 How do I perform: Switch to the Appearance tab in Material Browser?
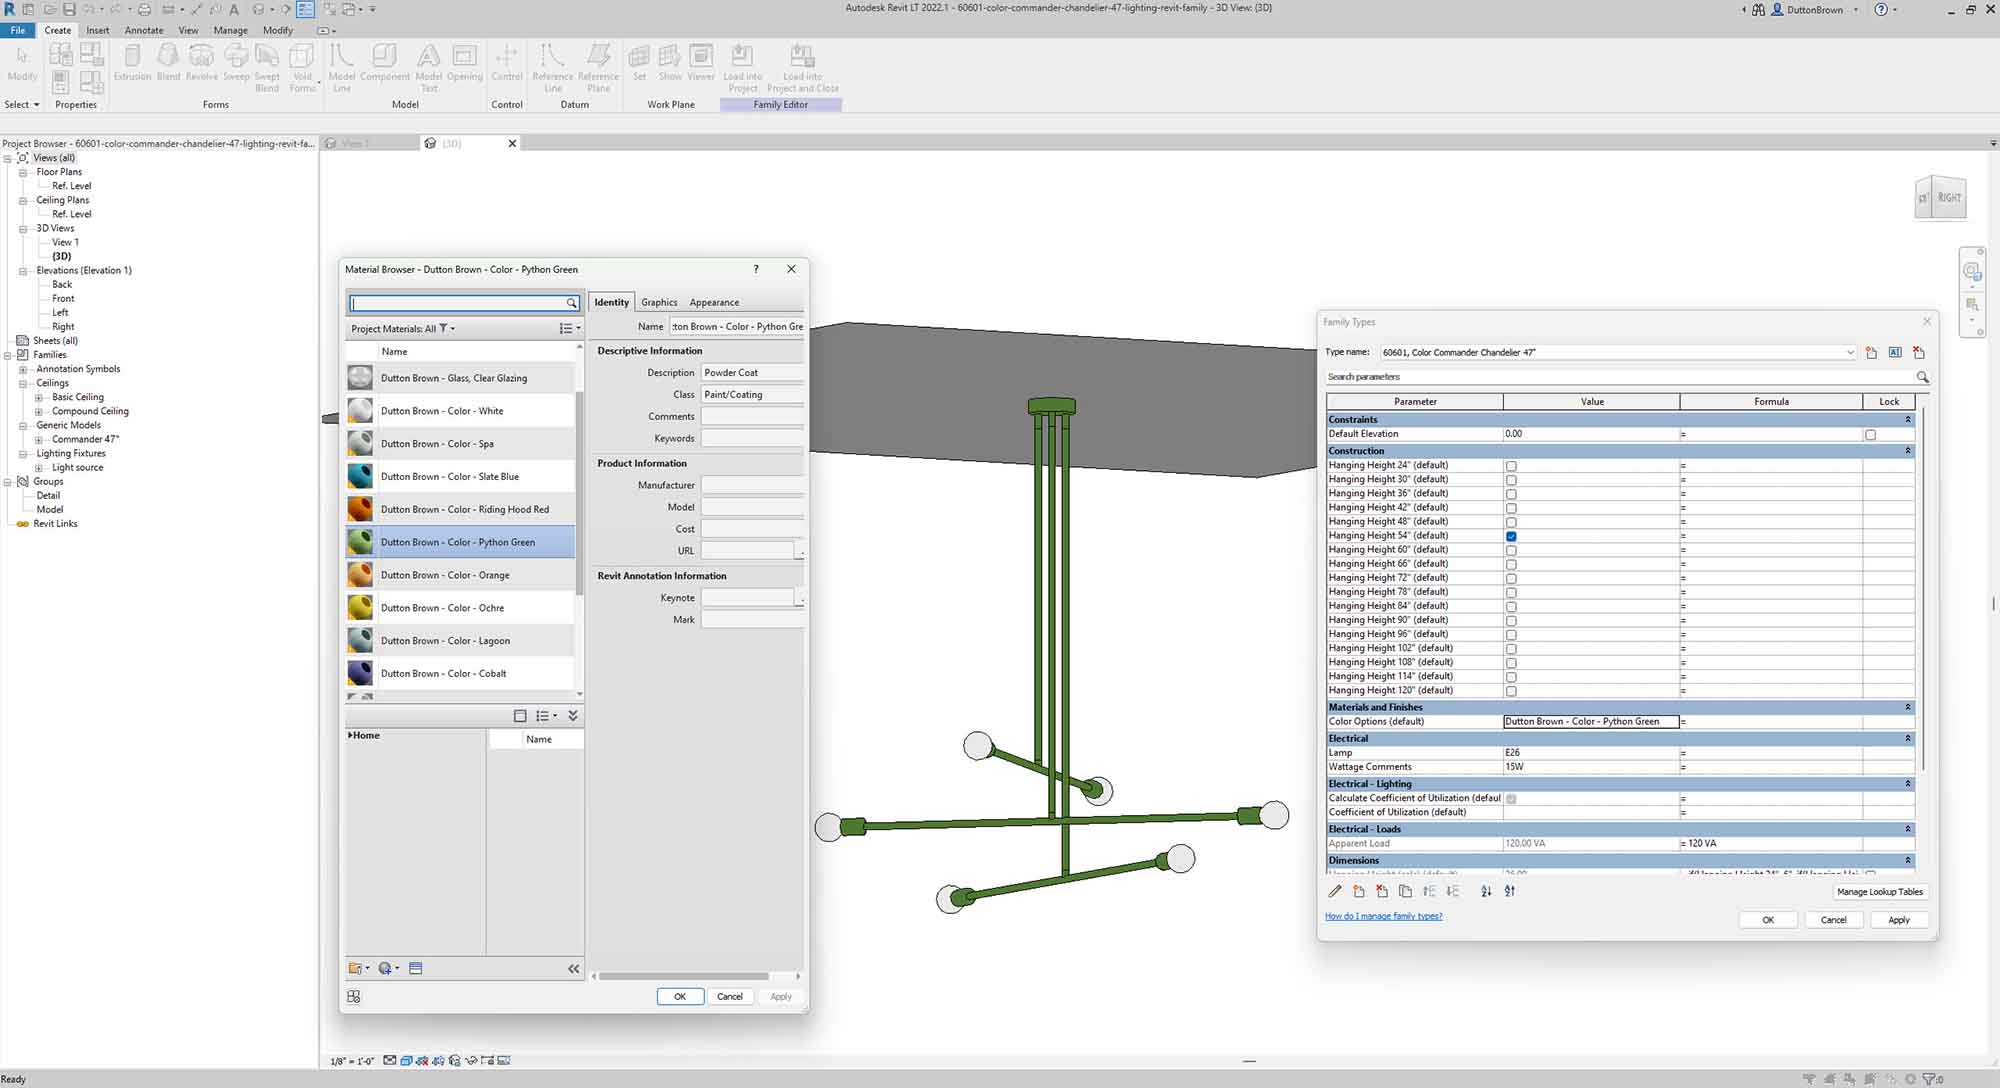point(713,301)
